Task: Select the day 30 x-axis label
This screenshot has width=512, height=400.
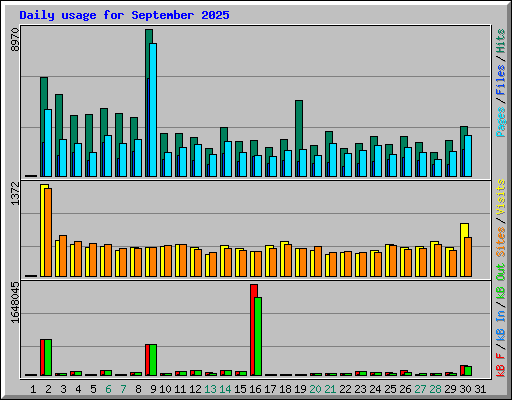Action: (465, 389)
